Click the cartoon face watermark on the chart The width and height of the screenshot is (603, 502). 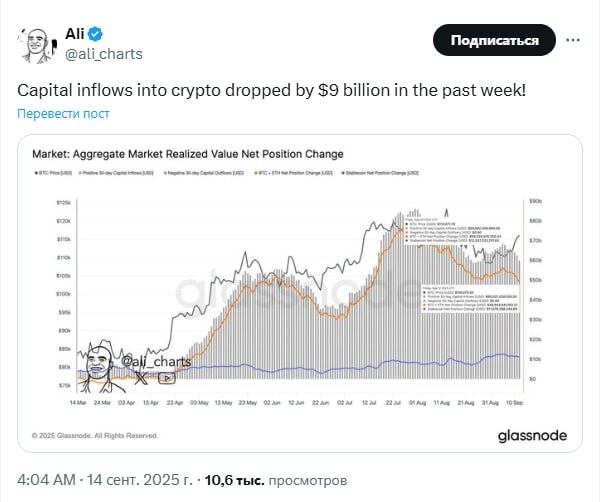pos(99,367)
